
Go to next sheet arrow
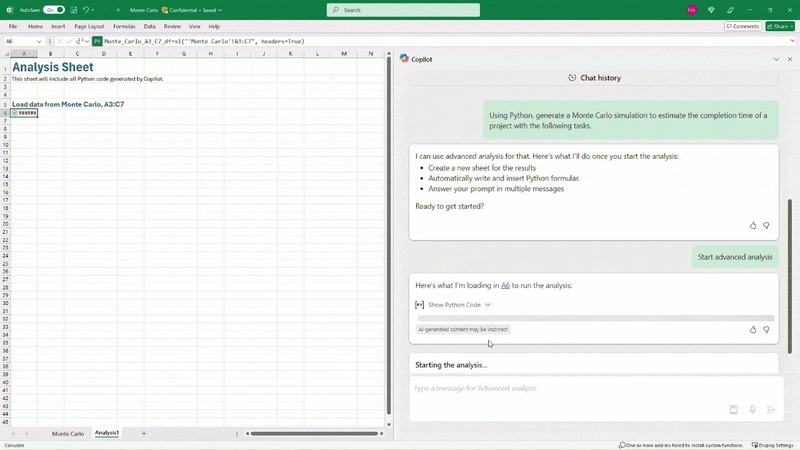[x=27, y=433]
